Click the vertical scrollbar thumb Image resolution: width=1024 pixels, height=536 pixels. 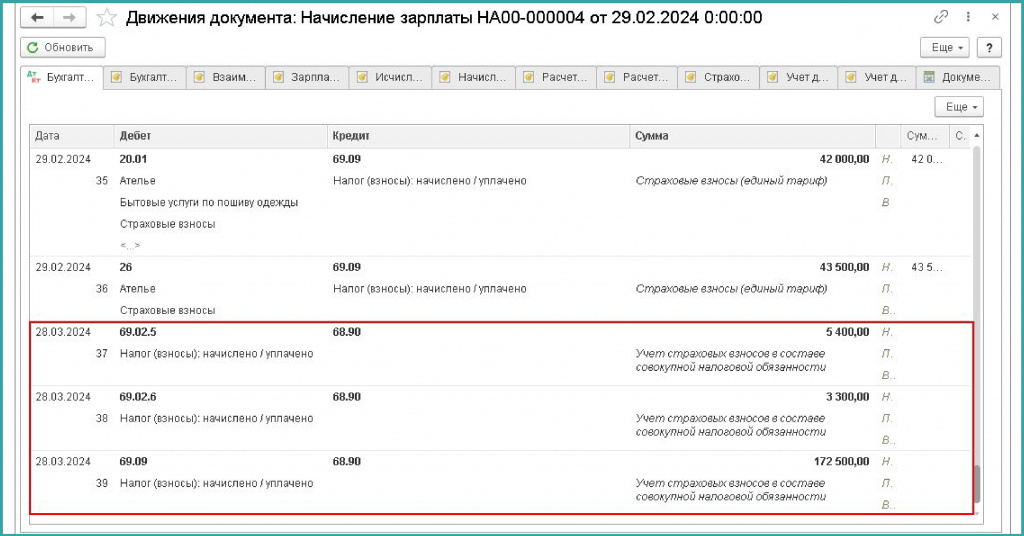977,484
